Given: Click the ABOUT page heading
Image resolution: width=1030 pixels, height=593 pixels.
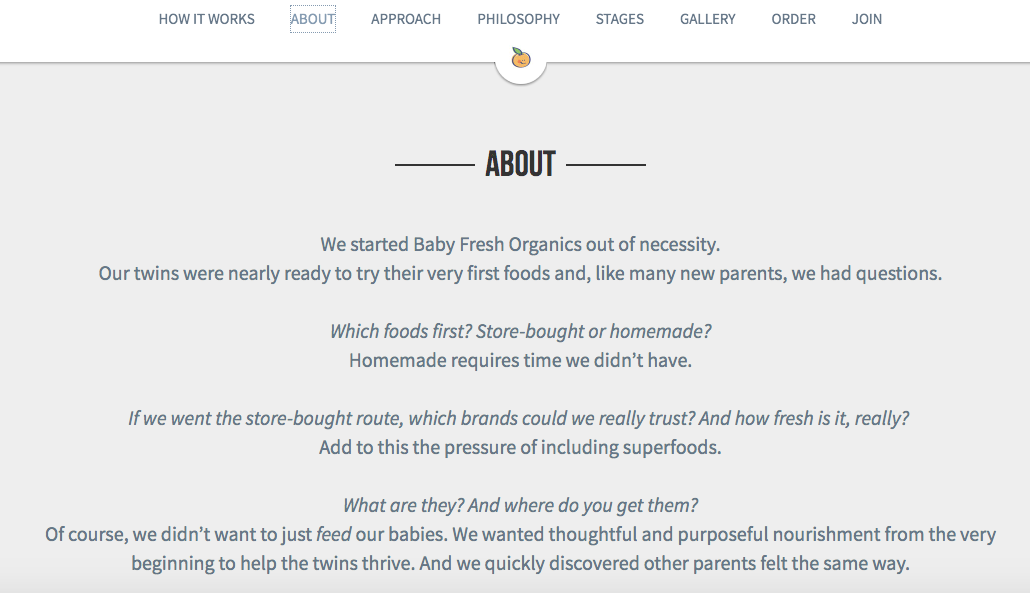Looking at the screenshot, I should click(520, 163).
